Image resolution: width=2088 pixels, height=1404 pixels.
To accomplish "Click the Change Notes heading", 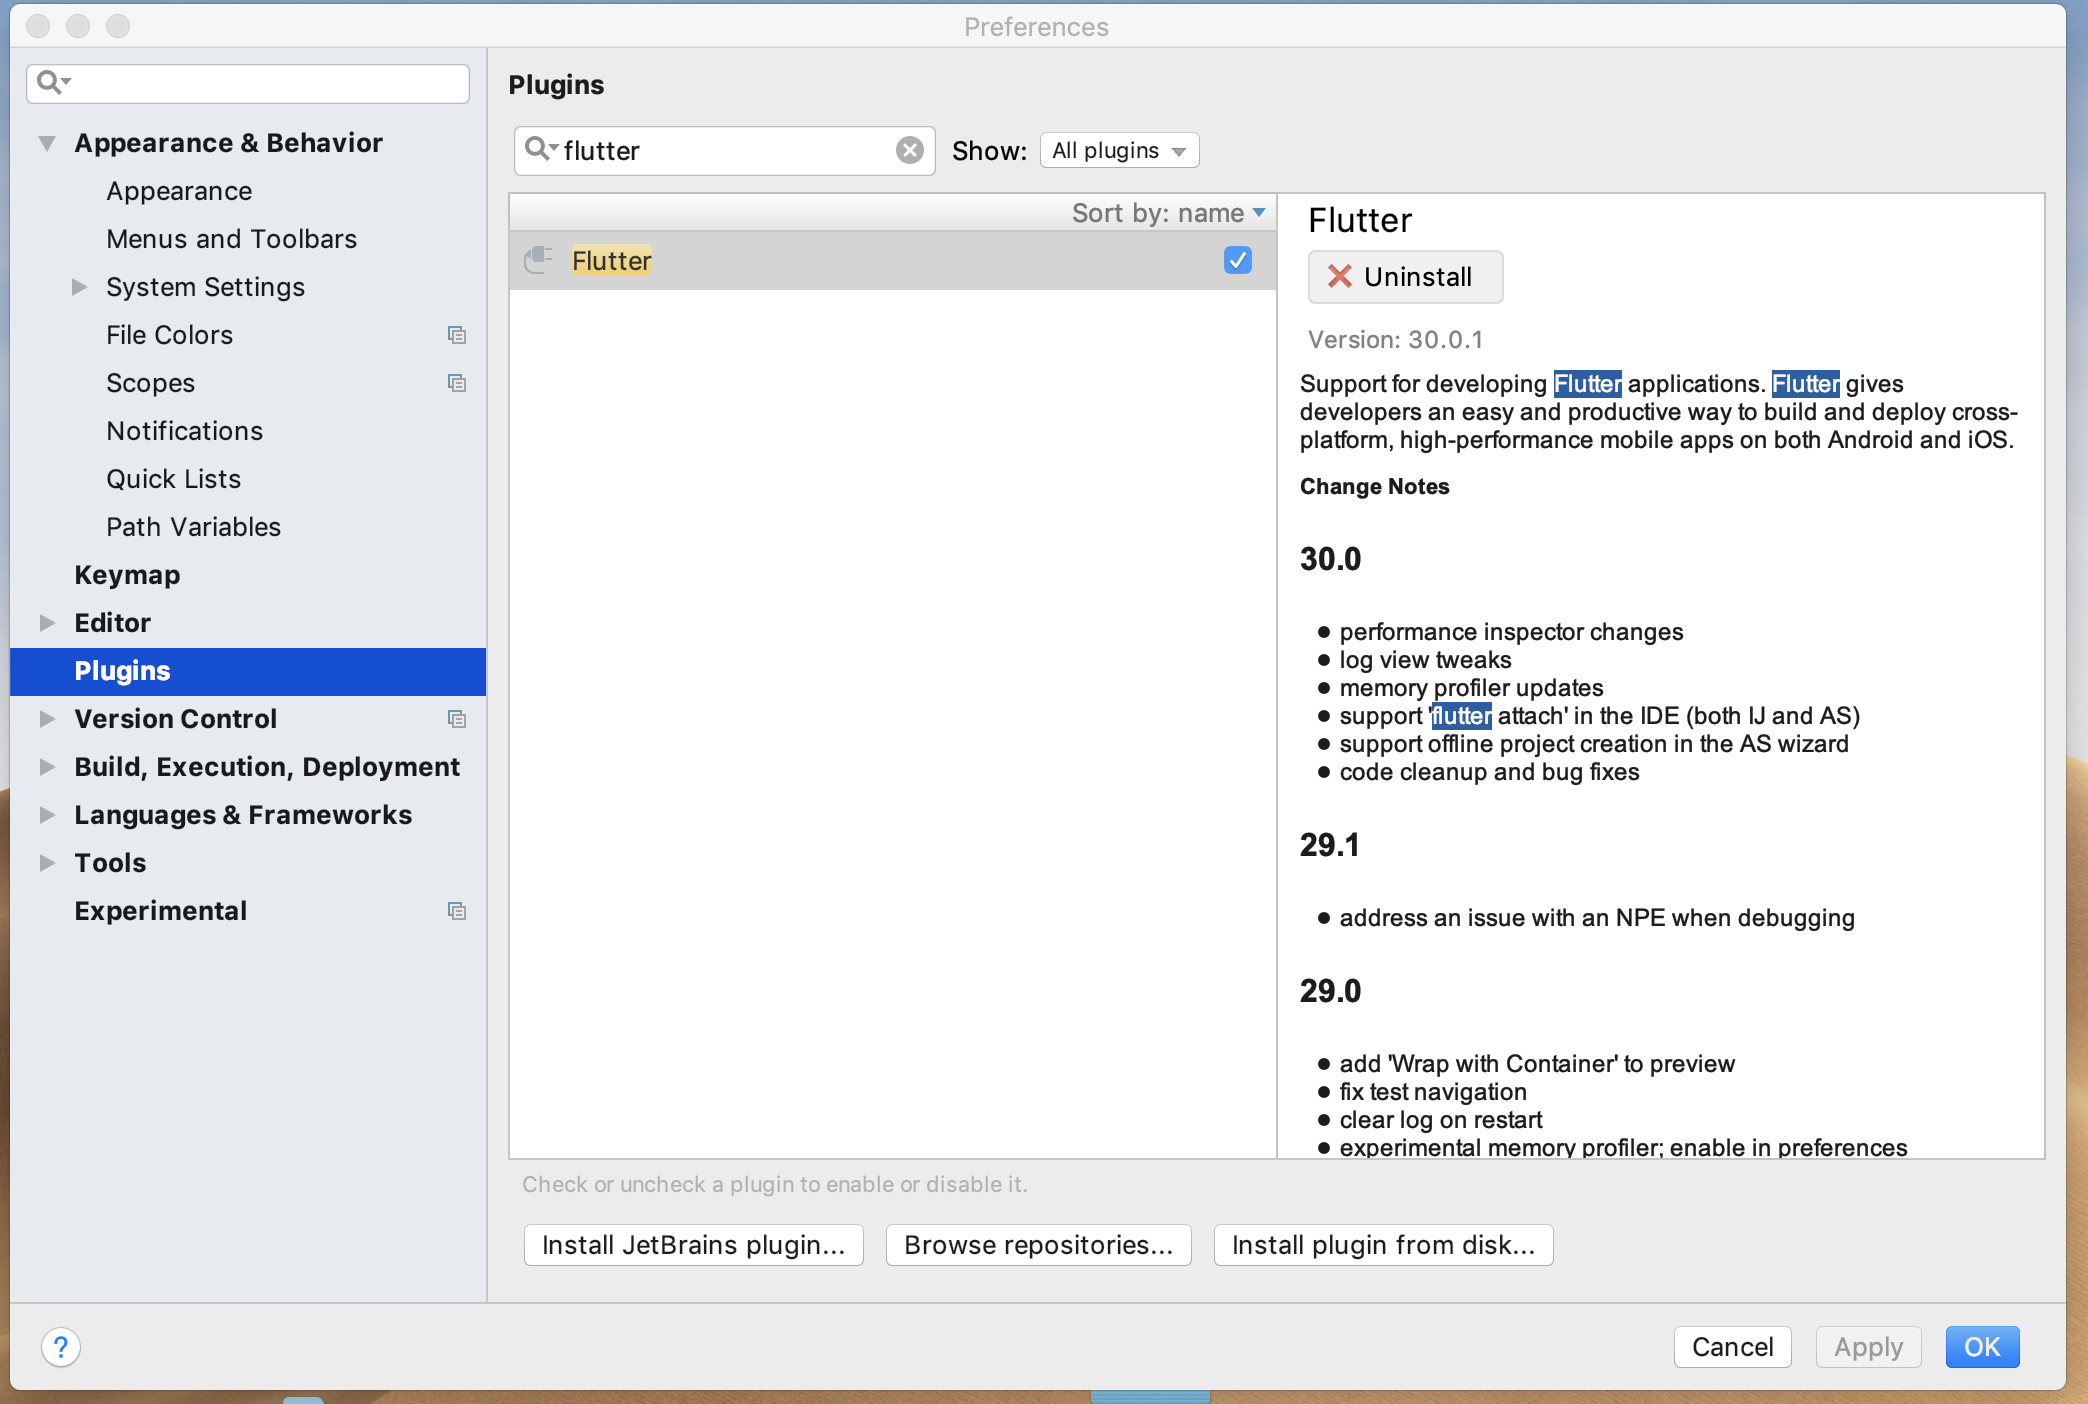I will 1374,487.
